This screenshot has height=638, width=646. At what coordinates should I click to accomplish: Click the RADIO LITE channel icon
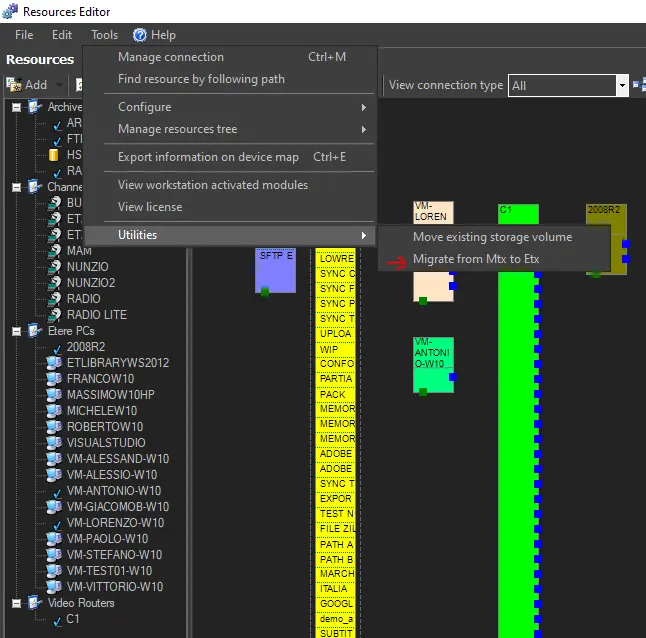(x=54, y=315)
